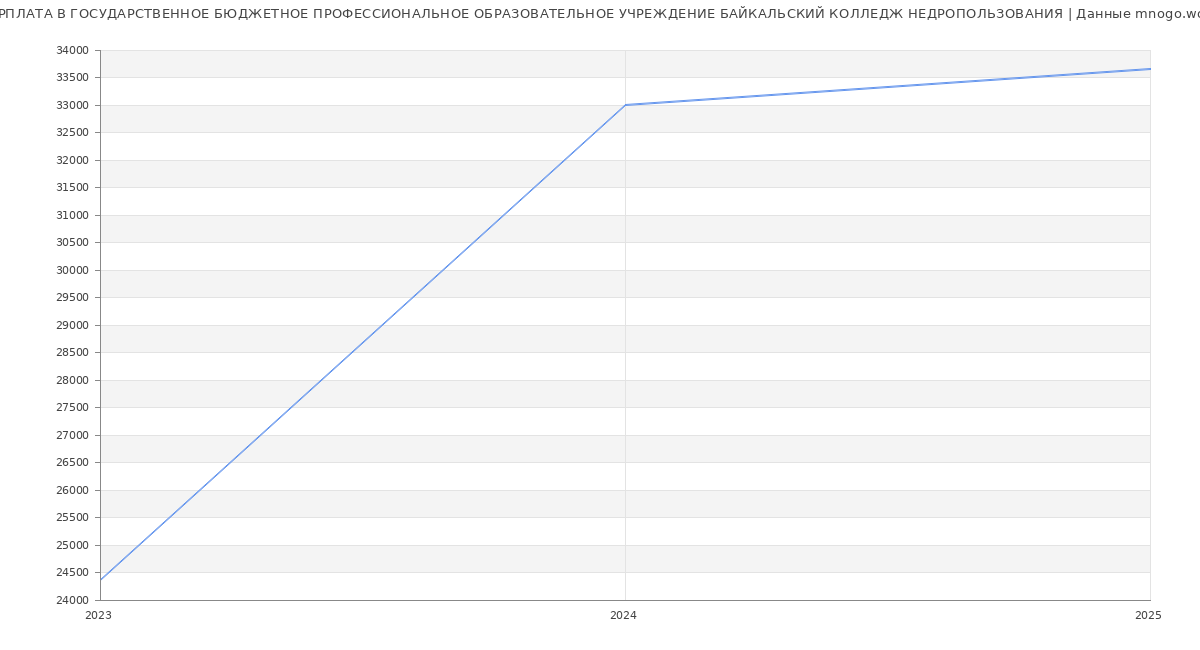The height and width of the screenshot is (650, 1200).
Task: Click the 33000 y-axis label
Action: [74, 105]
